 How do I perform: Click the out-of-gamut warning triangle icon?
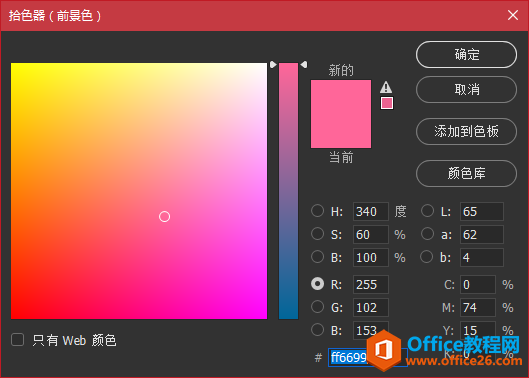pyautogui.click(x=386, y=87)
